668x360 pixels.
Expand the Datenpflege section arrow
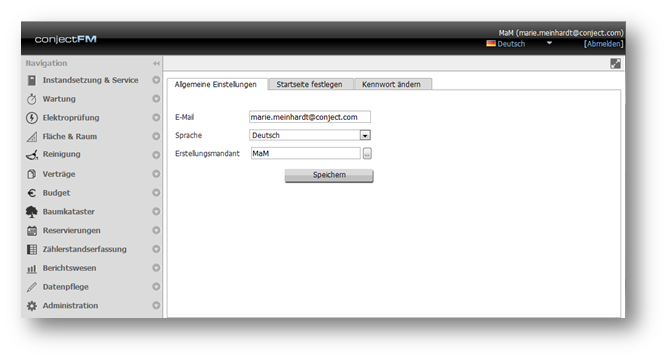[156, 287]
